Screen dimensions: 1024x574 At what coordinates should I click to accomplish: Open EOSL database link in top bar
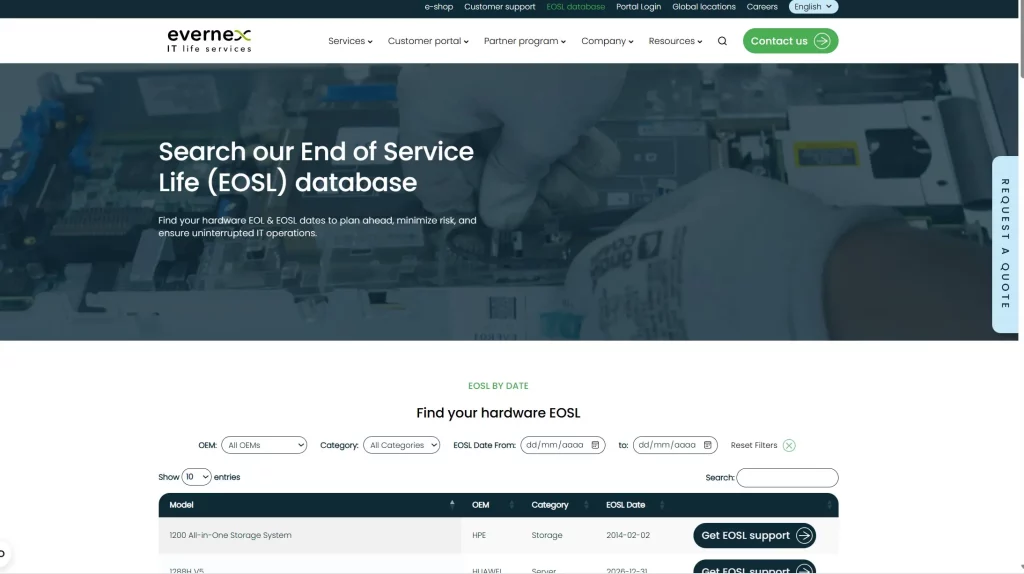pos(575,7)
